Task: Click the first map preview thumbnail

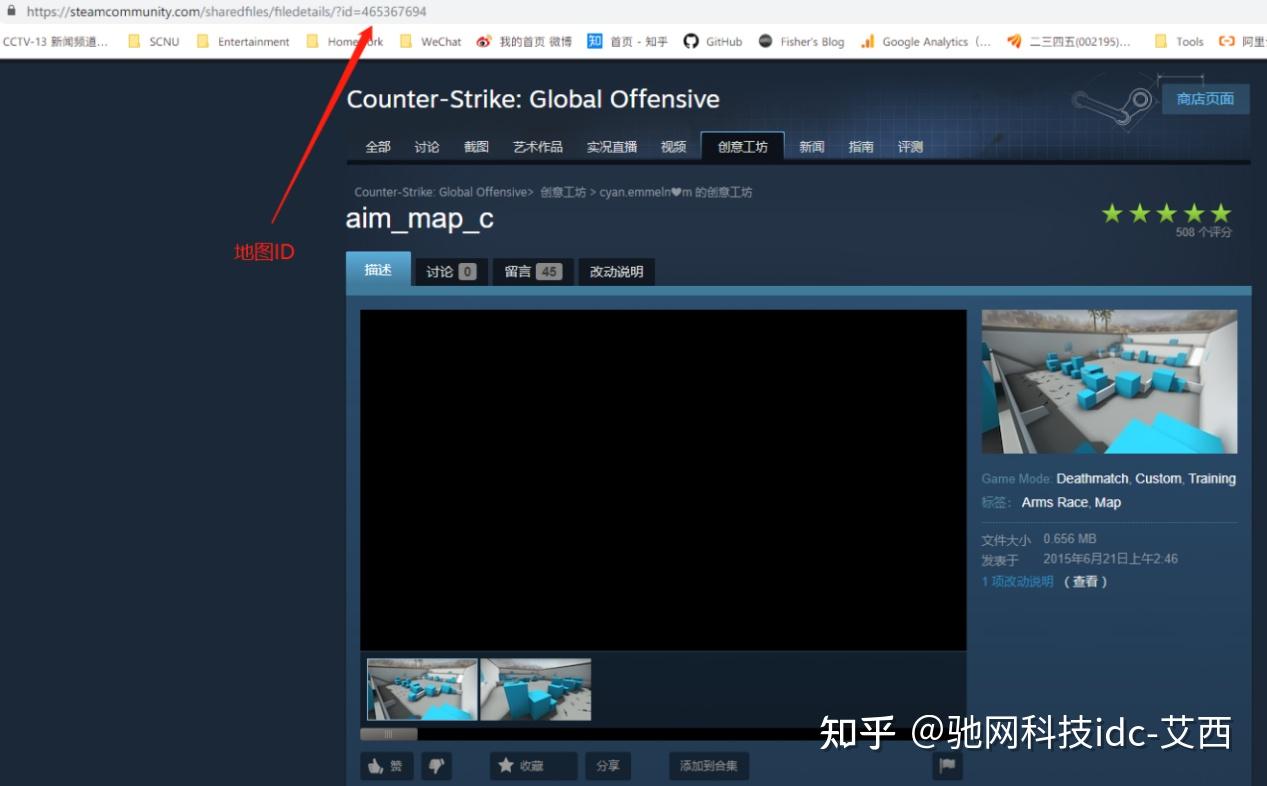Action: tap(421, 688)
